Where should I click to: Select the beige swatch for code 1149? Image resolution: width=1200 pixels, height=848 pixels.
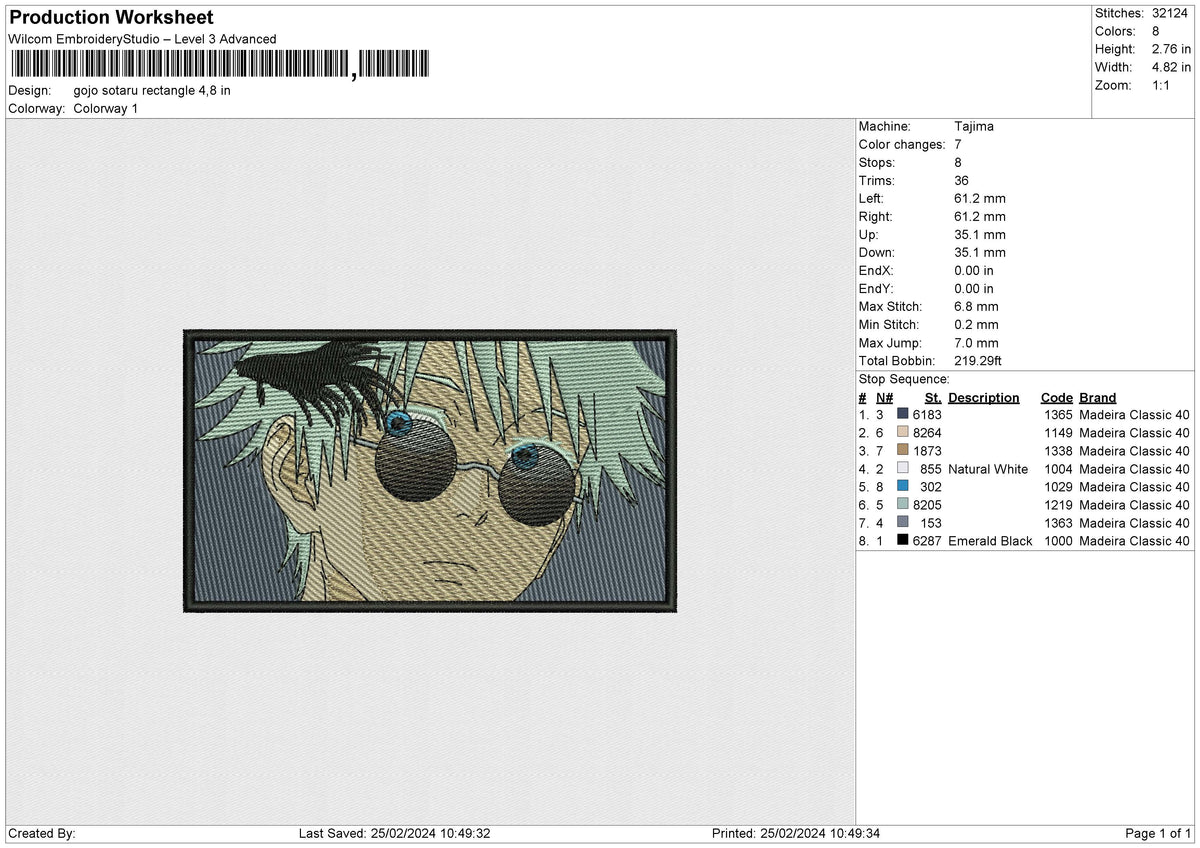pyautogui.click(x=903, y=433)
